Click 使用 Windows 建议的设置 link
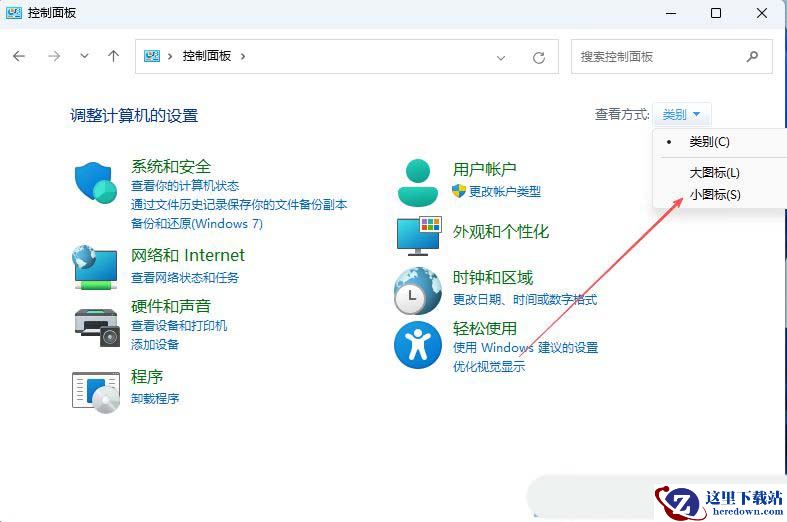The image size is (787, 522). pyautogui.click(x=525, y=347)
